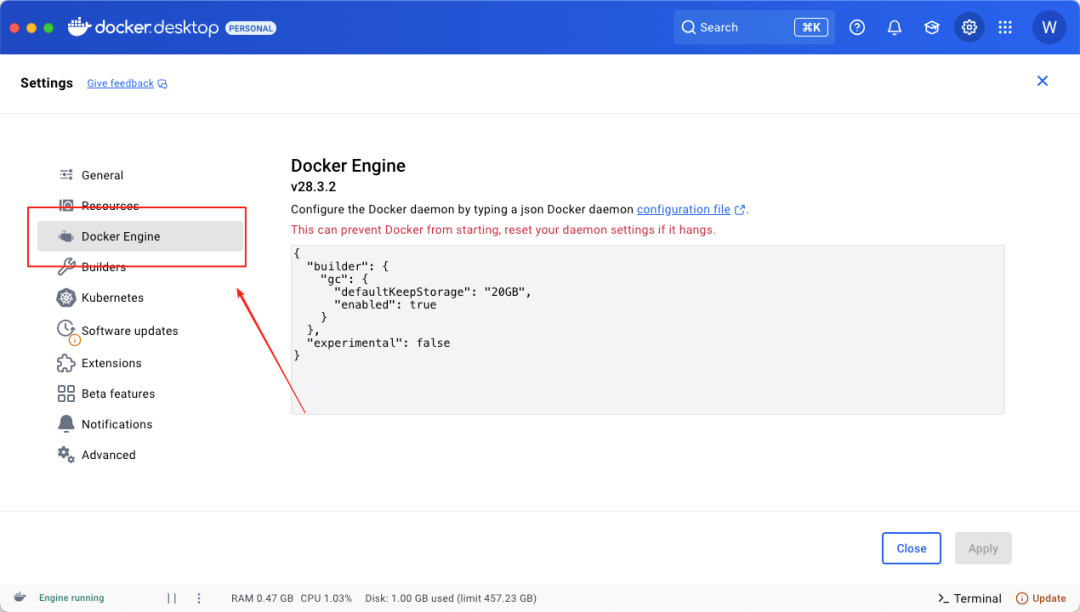
Task: Open the Advanced settings section
Action: pyautogui.click(x=108, y=455)
